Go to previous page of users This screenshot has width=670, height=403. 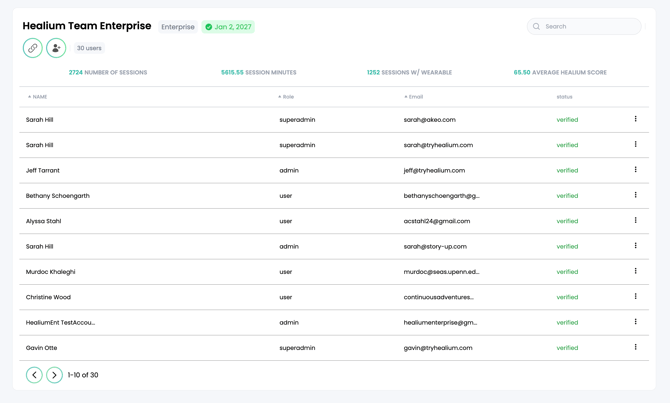coord(34,375)
